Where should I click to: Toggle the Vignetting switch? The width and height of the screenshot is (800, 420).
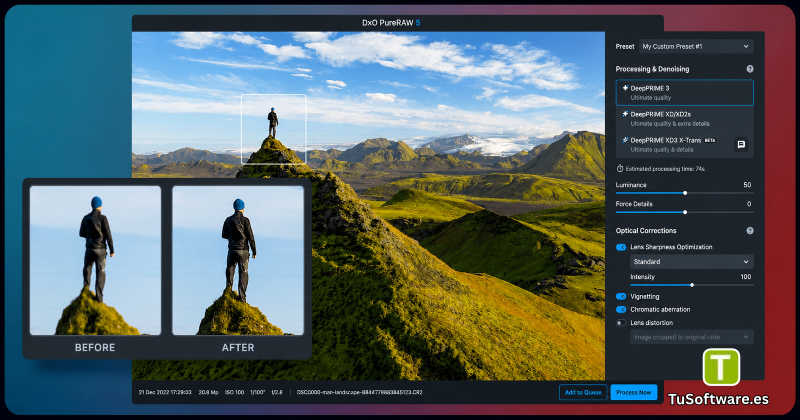coord(621,297)
